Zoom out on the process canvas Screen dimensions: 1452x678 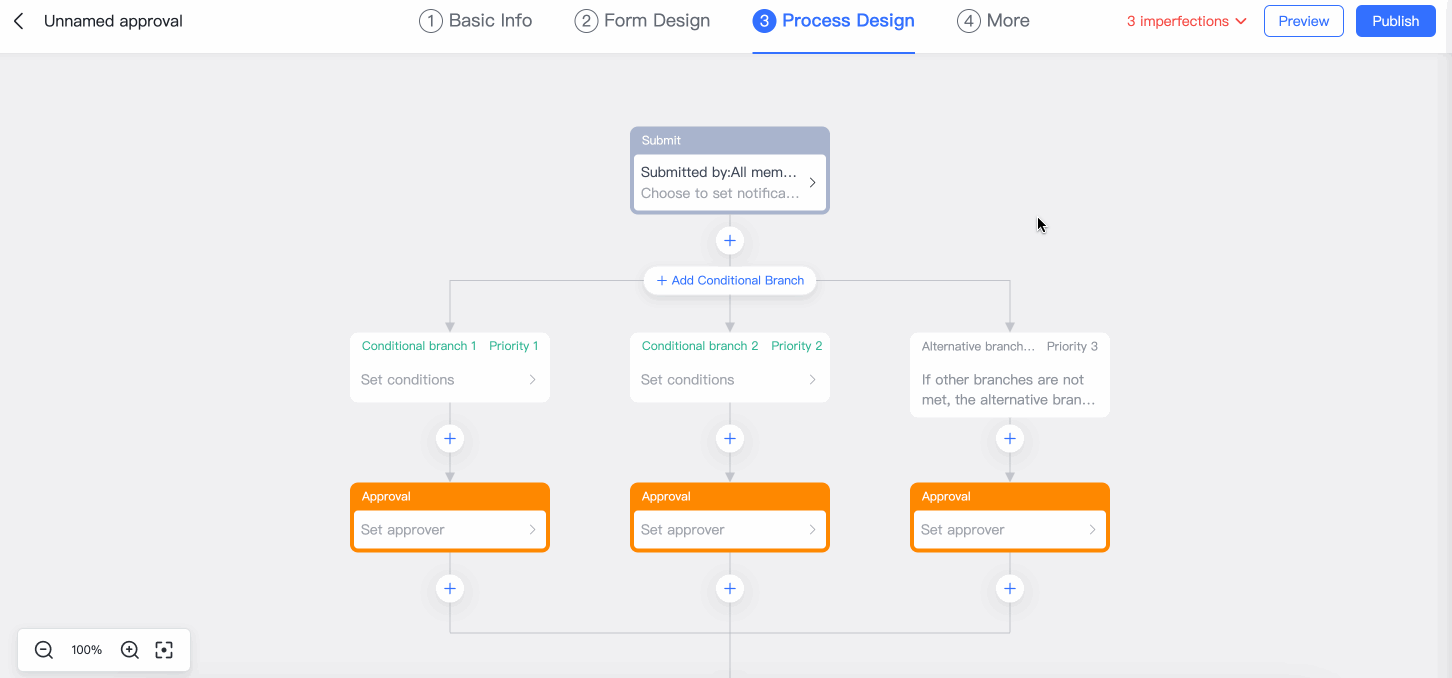pos(43,650)
